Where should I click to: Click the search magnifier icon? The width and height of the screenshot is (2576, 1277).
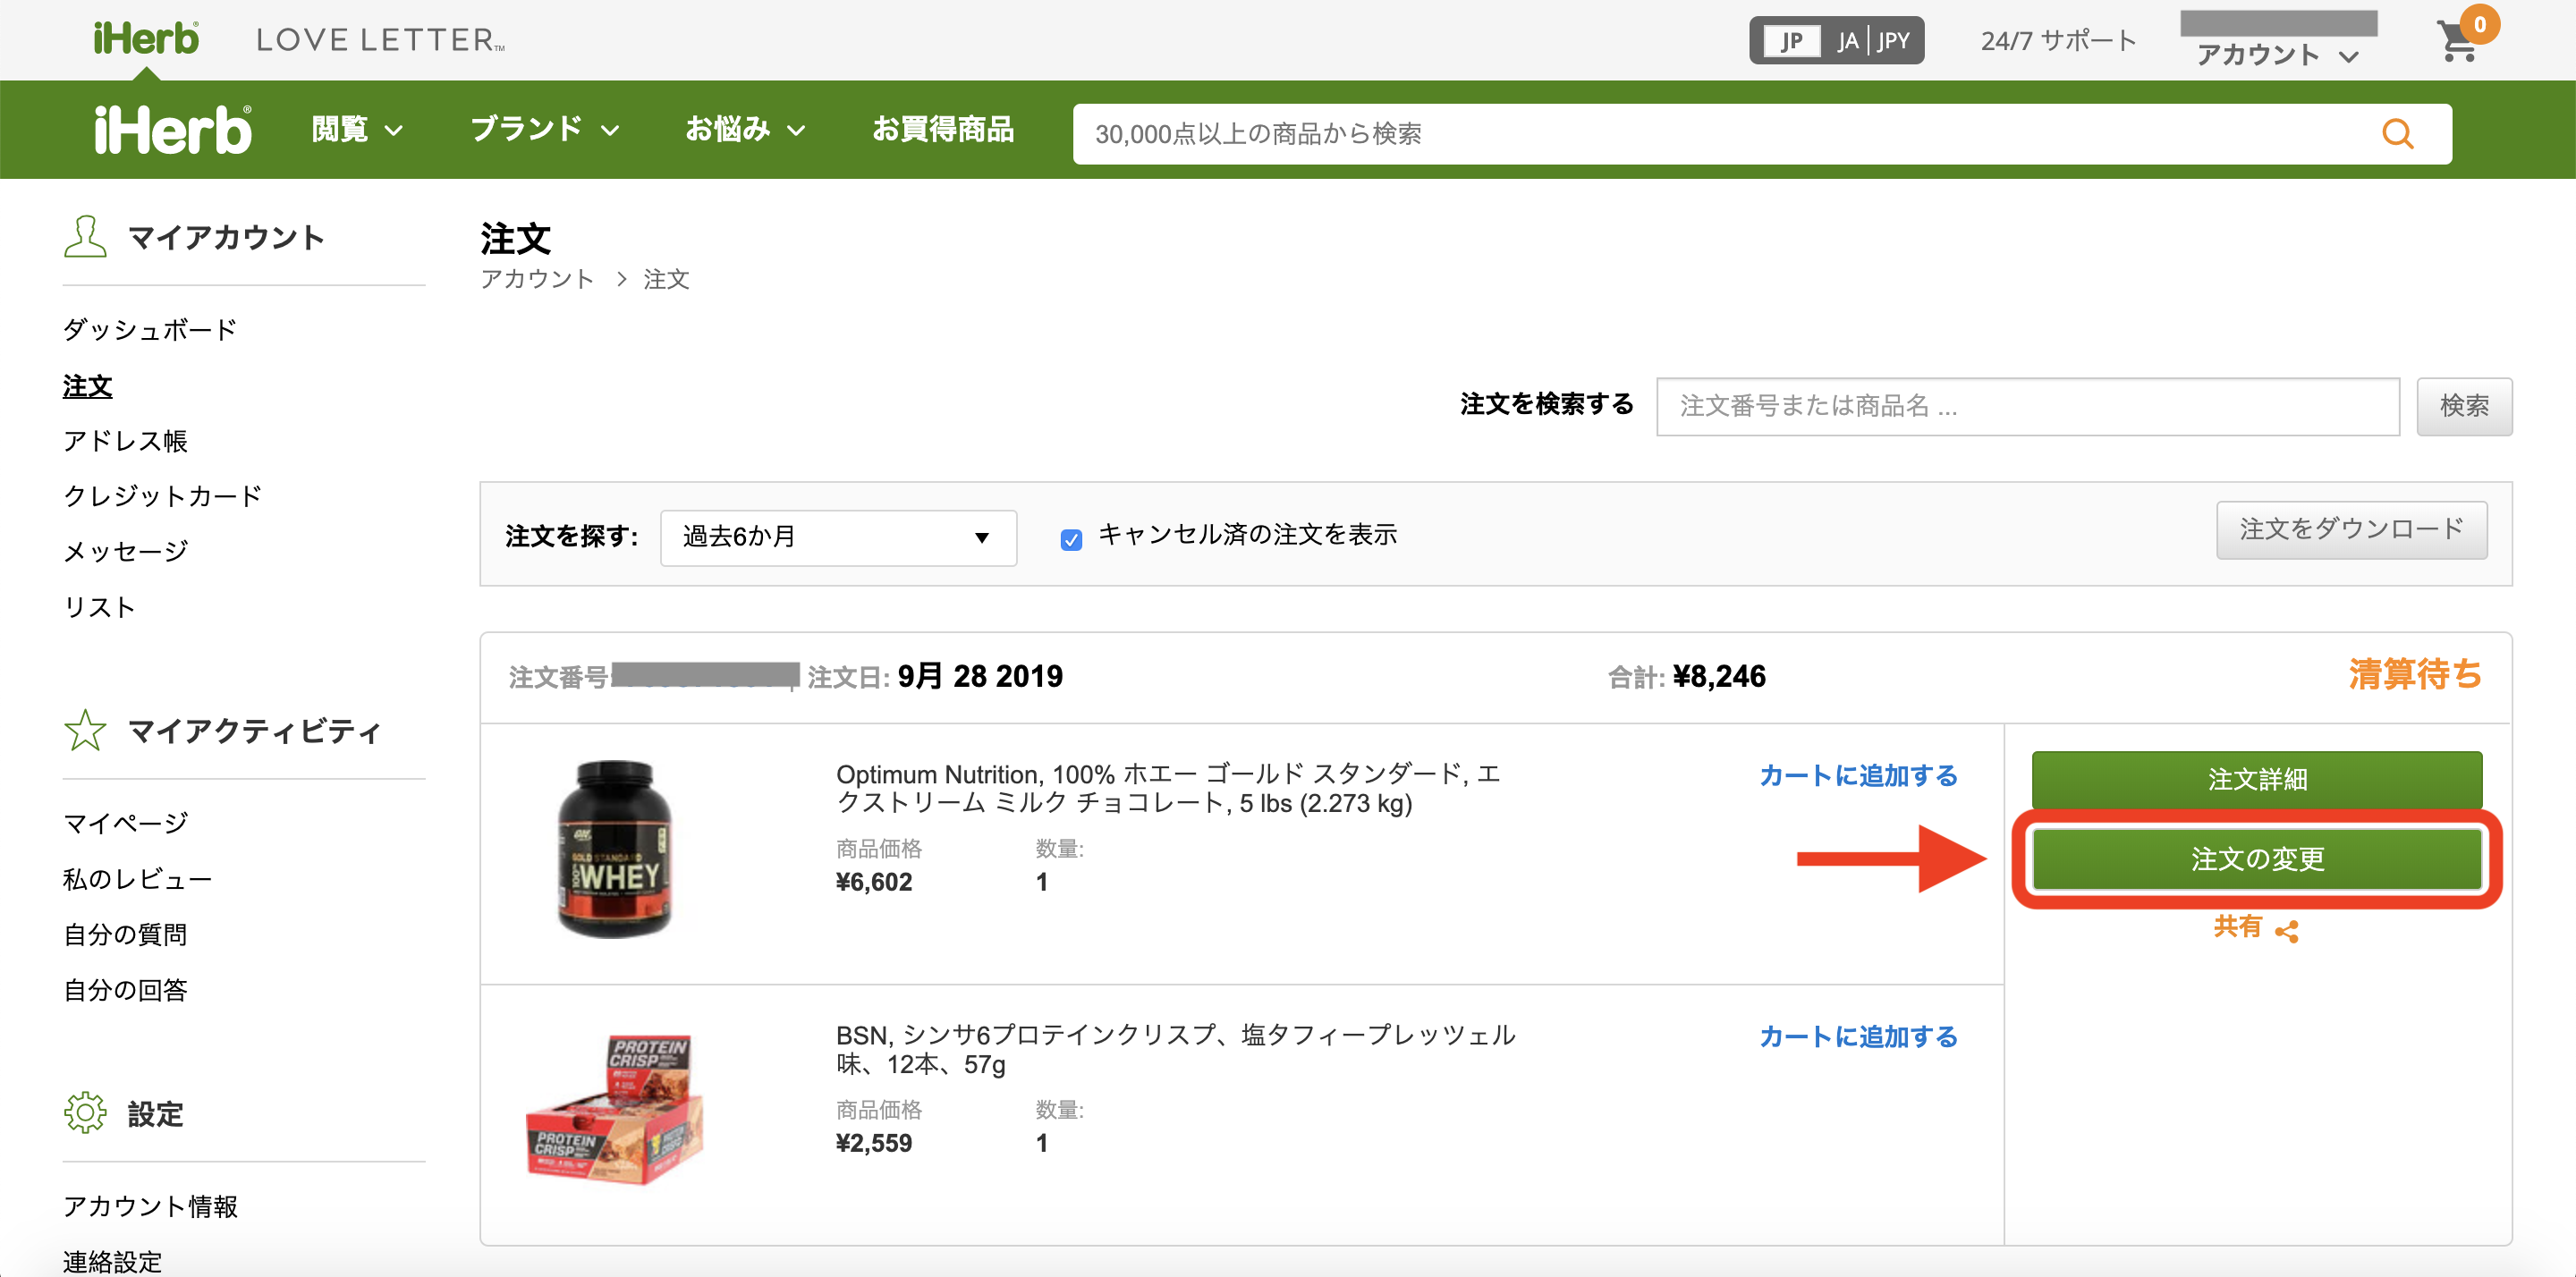pyautogui.click(x=2397, y=134)
